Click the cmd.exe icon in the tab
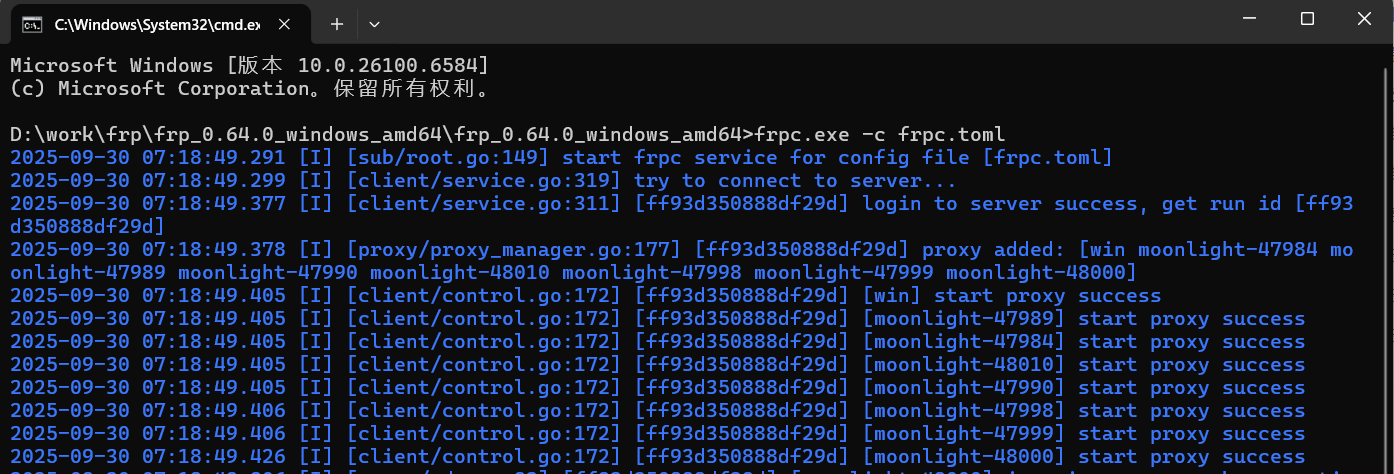This screenshot has width=1394, height=474. [x=32, y=23]
